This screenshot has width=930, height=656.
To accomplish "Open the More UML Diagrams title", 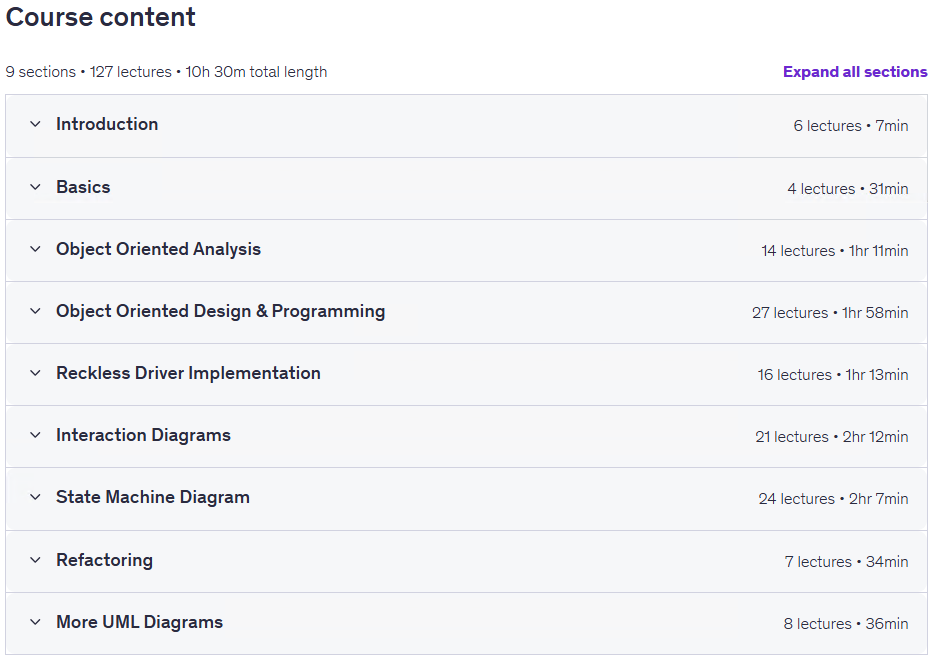I will coord(139,622).
